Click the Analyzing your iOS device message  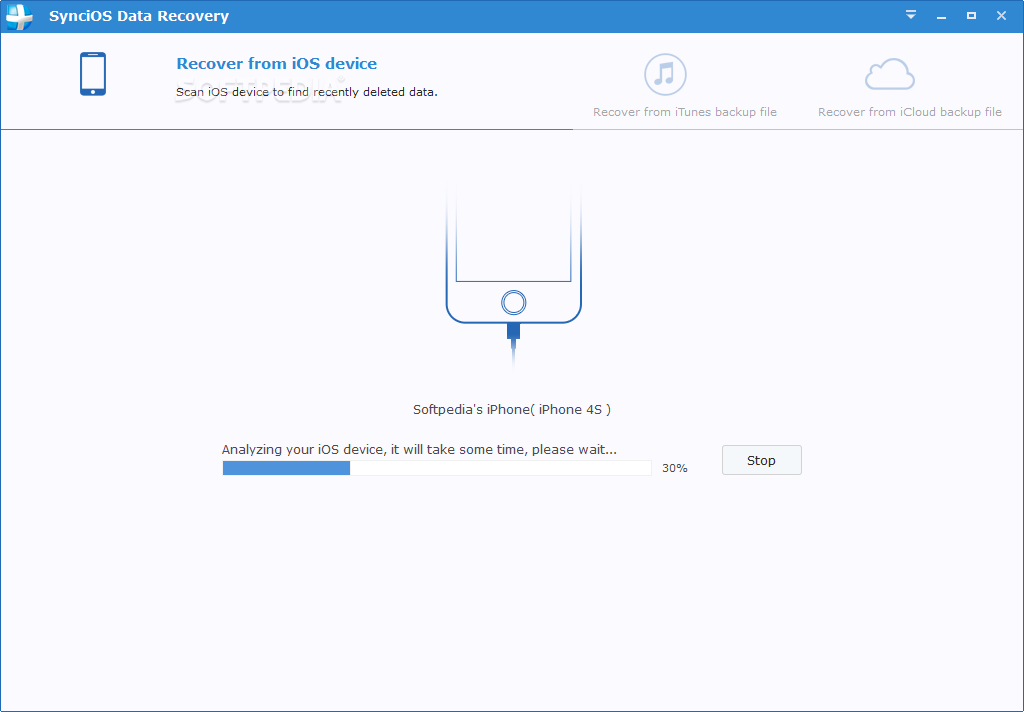pos(419,449)
